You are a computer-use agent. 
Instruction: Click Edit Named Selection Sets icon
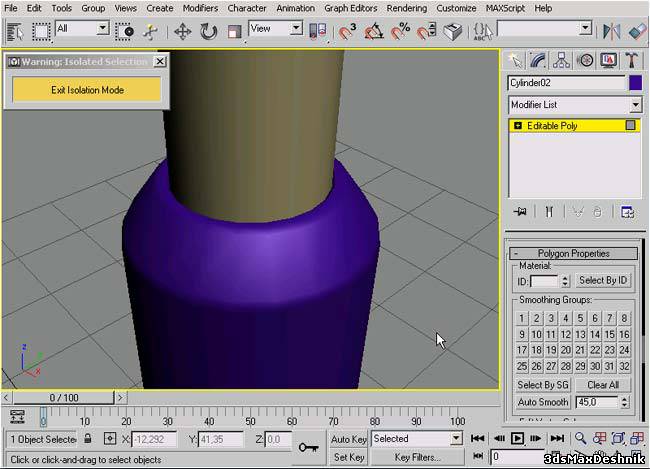pos(483,32)
